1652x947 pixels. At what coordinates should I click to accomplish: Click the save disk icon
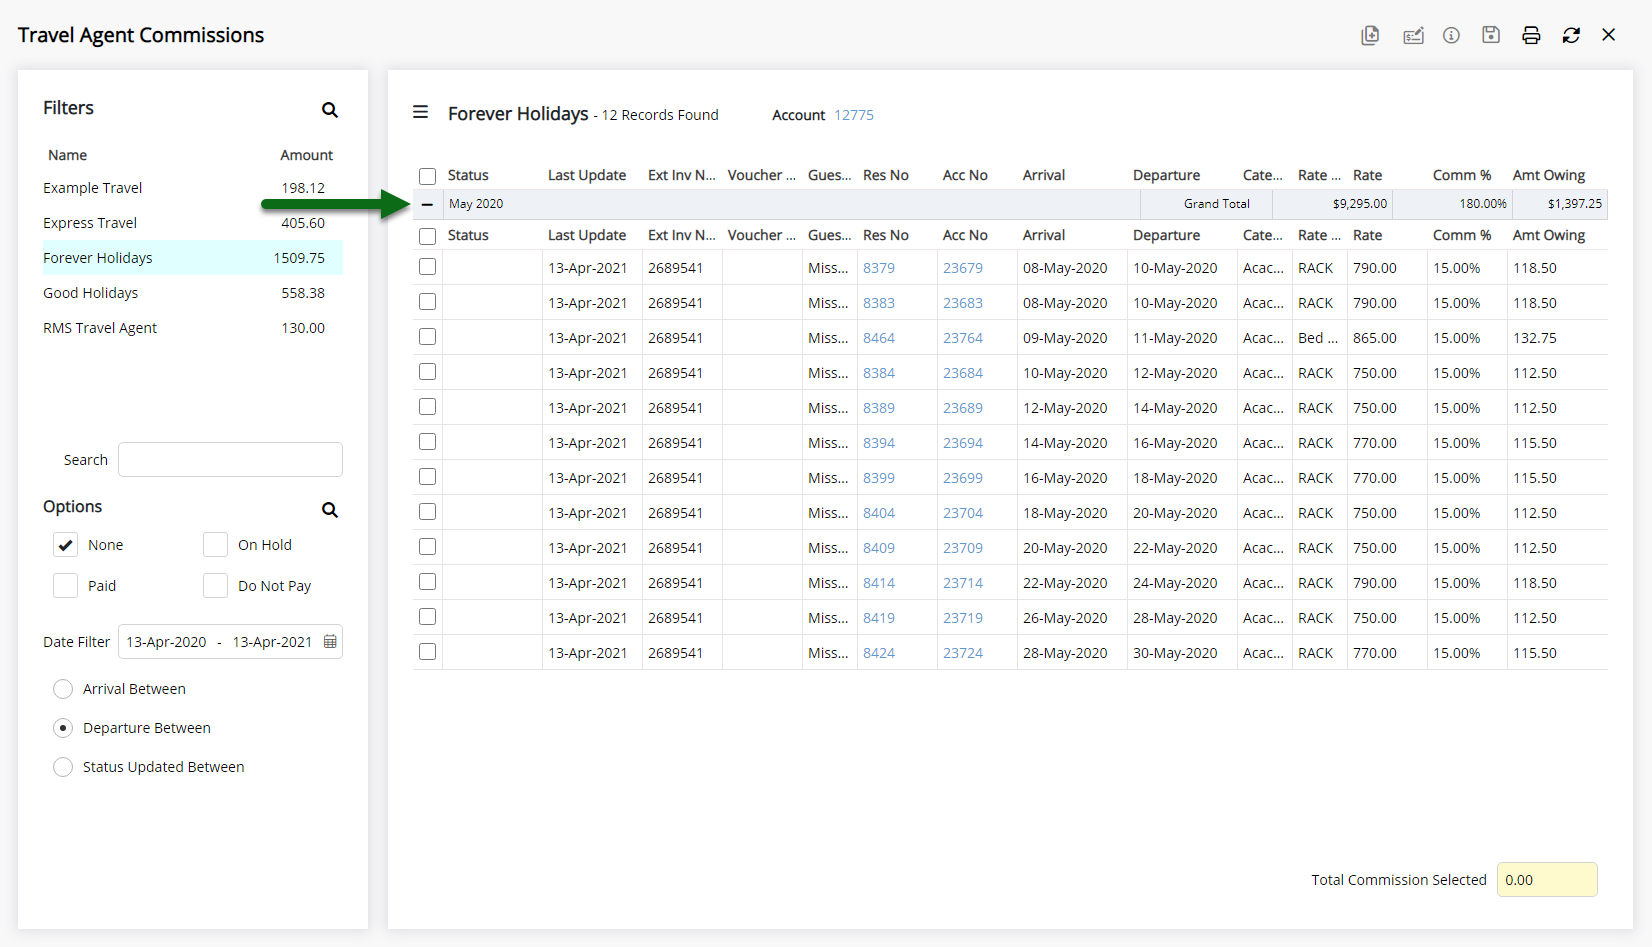point(1491,35)
